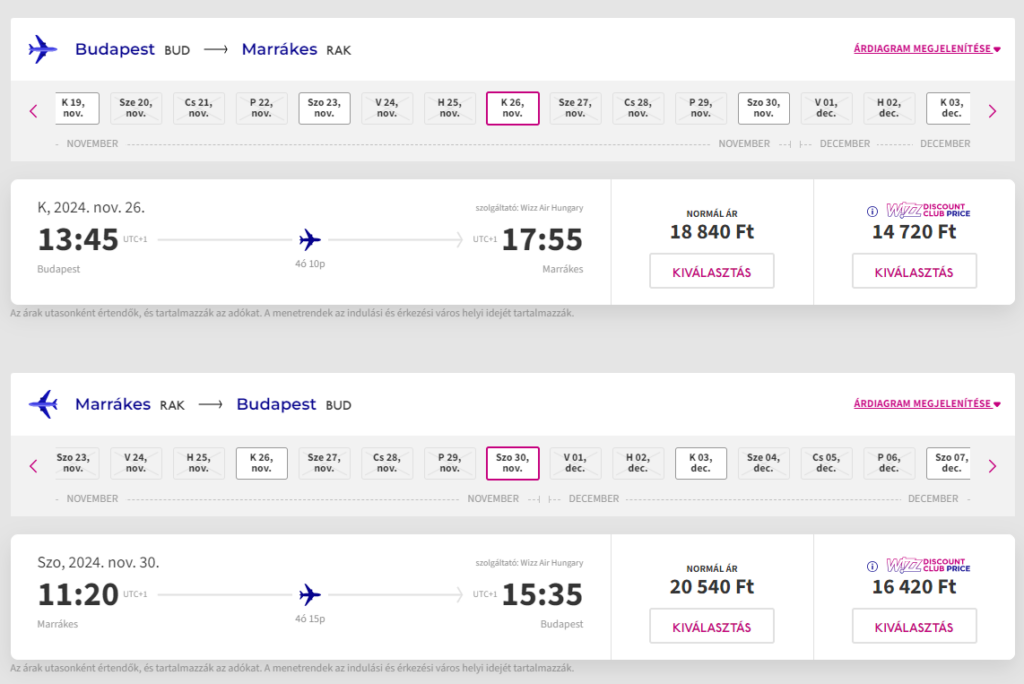Select return date K 03, dec.

pyautogui.click(x=701, y=463)
